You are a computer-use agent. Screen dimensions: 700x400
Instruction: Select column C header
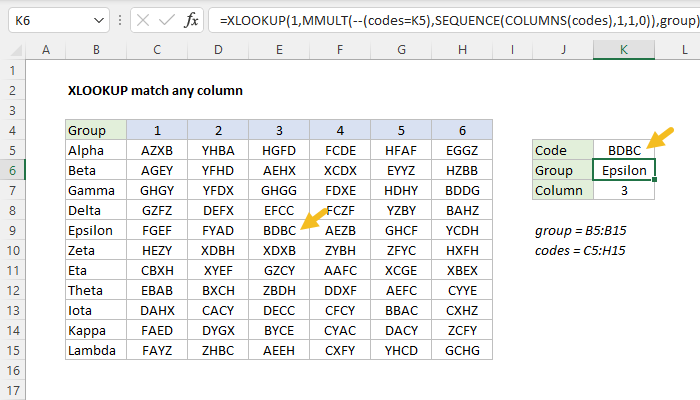click(x=157, y=50)
